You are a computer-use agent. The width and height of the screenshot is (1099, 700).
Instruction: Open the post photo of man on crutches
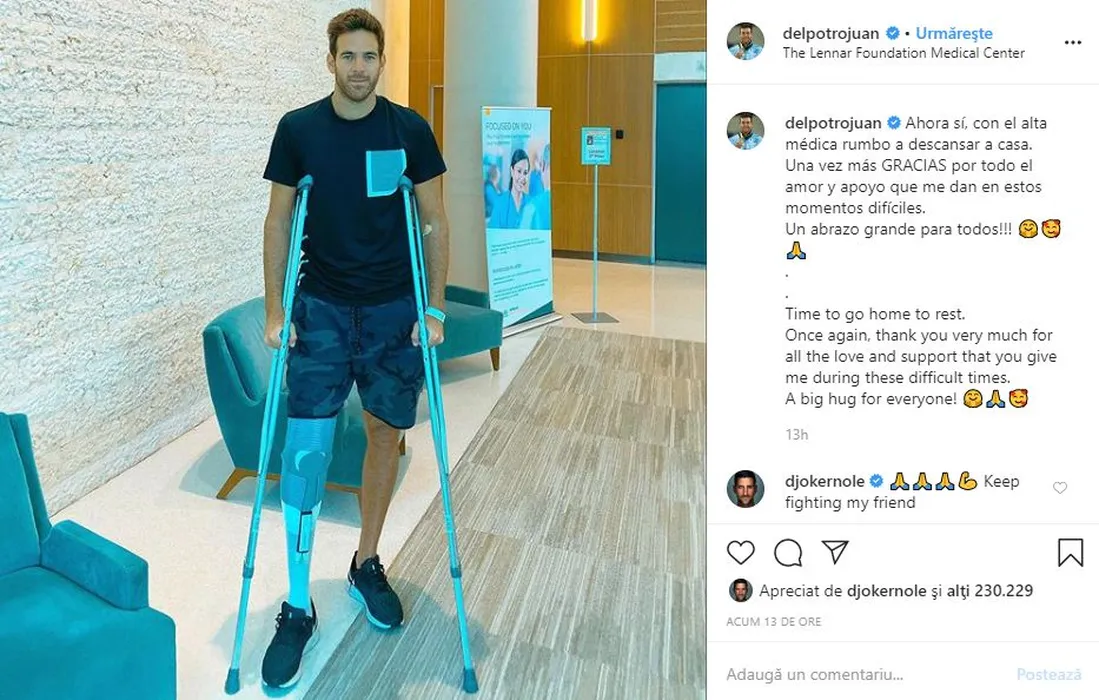[353, 350]
